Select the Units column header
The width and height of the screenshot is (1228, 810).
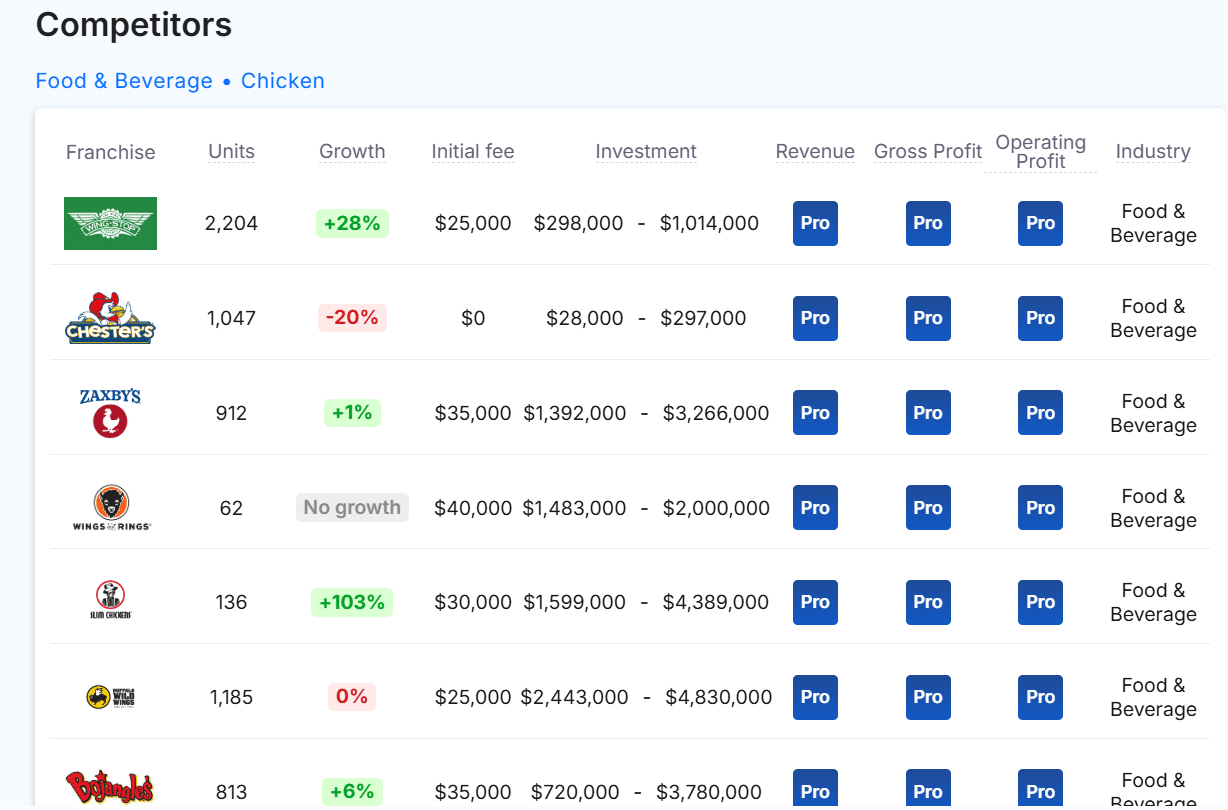(231, 152)
